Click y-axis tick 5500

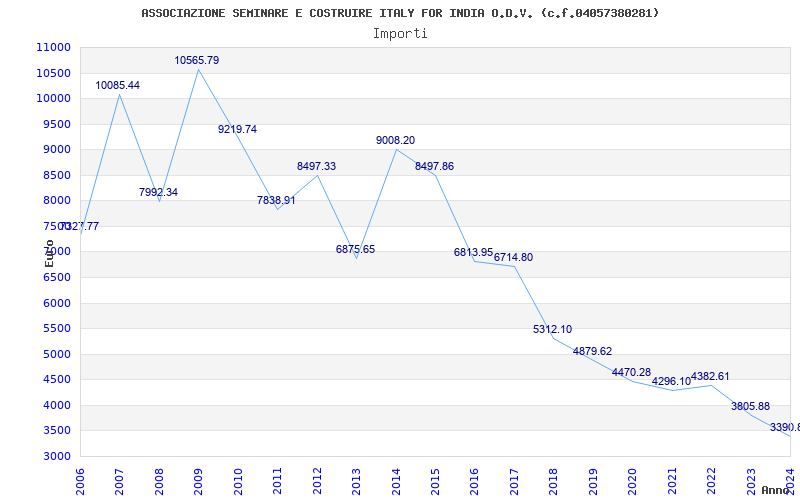(x=57, y=329)
